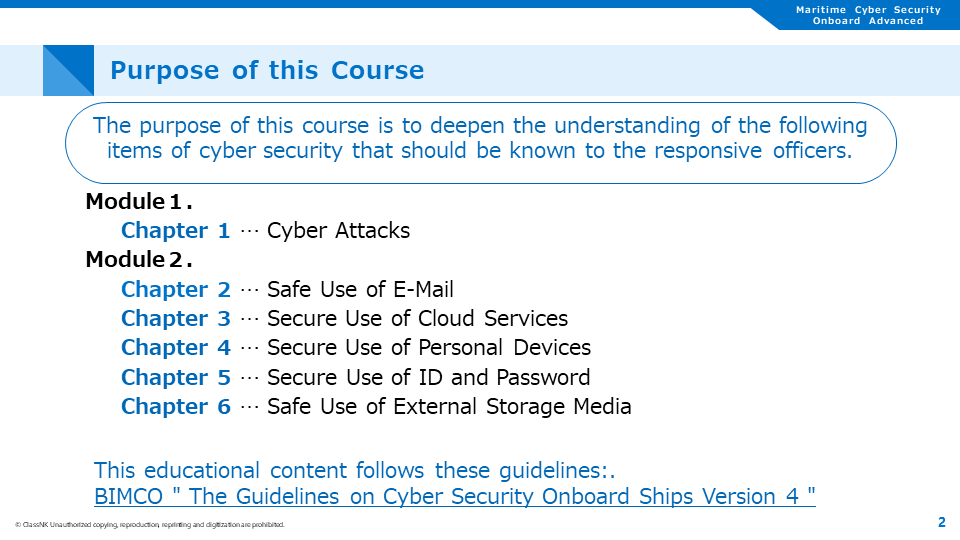Click the Maritime Cyber Security header banner
The width and height of the screenshot is (960, 540).
pyautogui.click(x=868, y=15)
